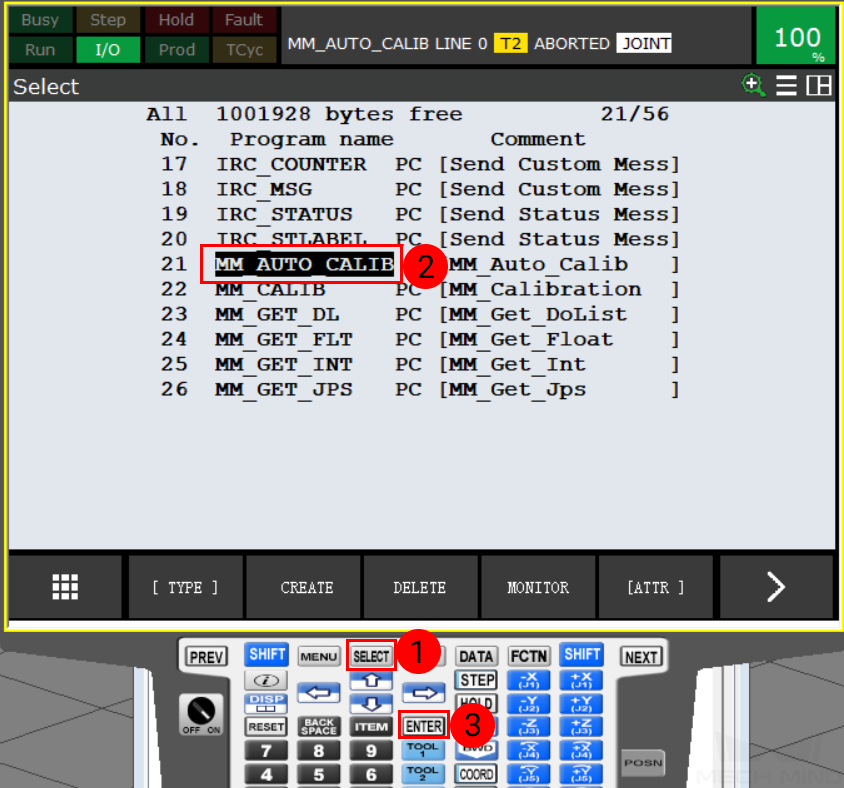844x788 pixels.
Task: Click the +Y (J5) jog key
Action: click(x=581, y=773)
